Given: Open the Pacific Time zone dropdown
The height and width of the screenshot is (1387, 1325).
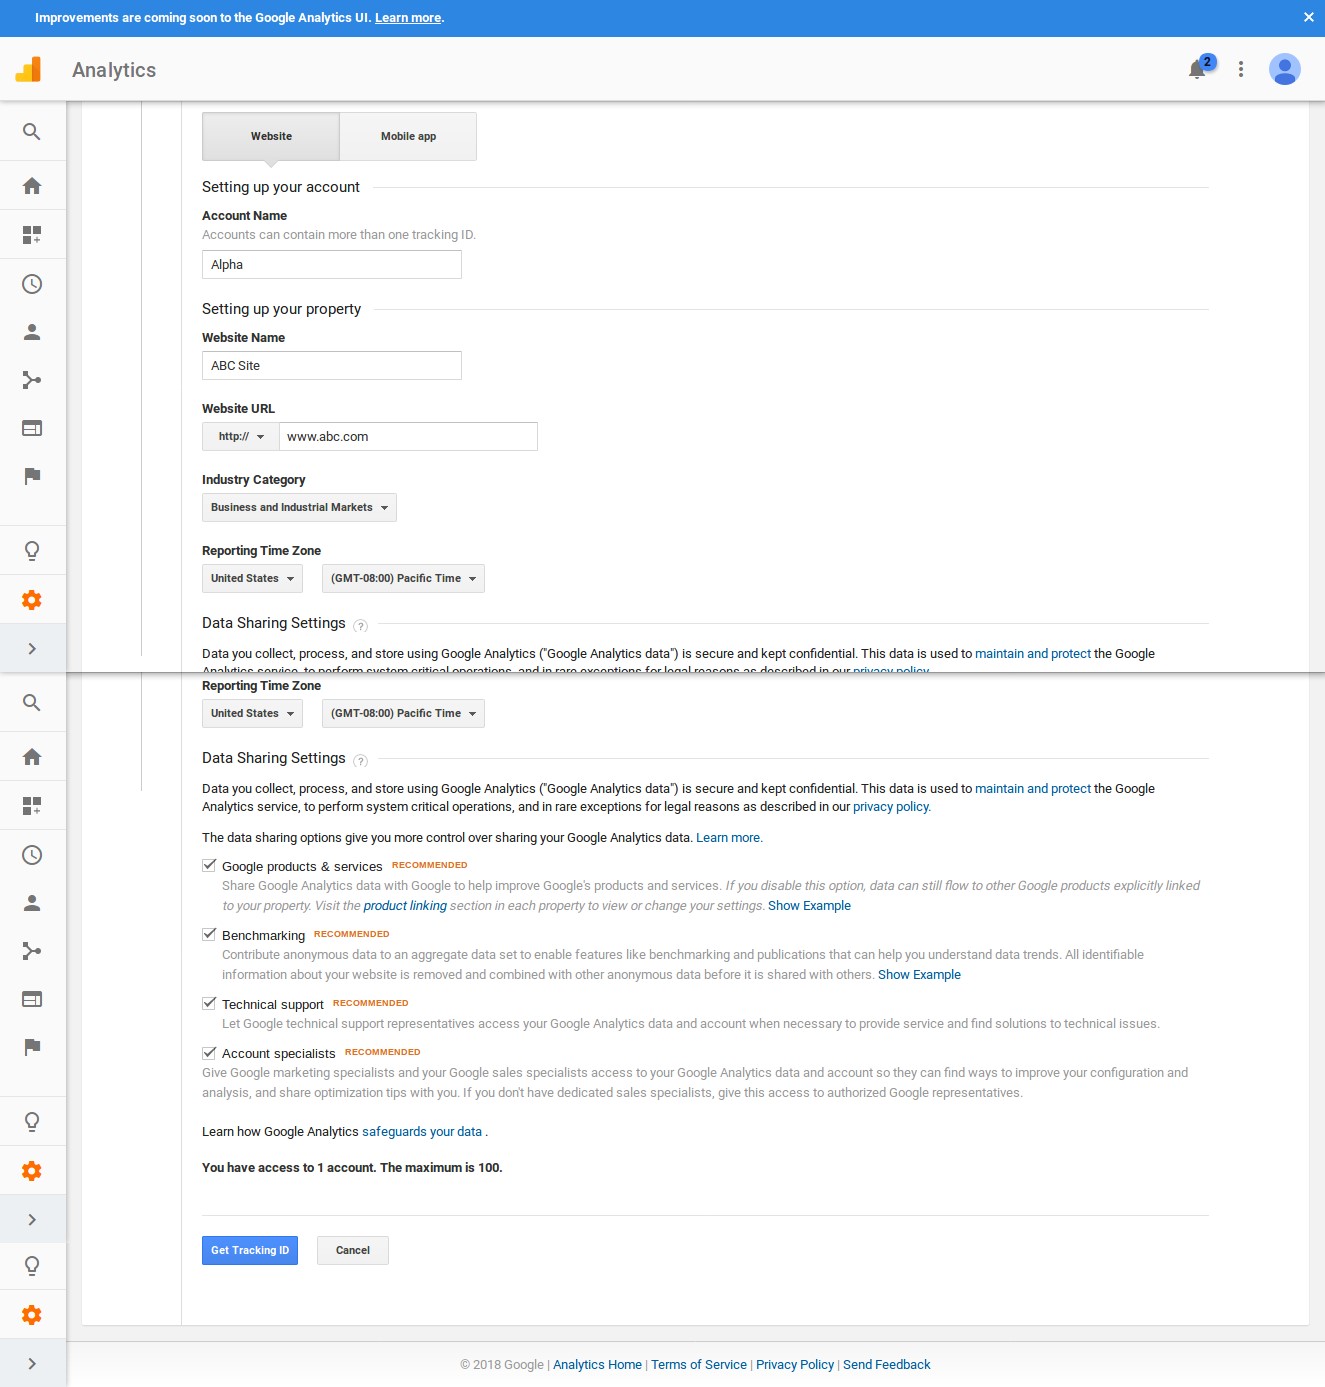Looking at the screenshot, I should 402,713.
